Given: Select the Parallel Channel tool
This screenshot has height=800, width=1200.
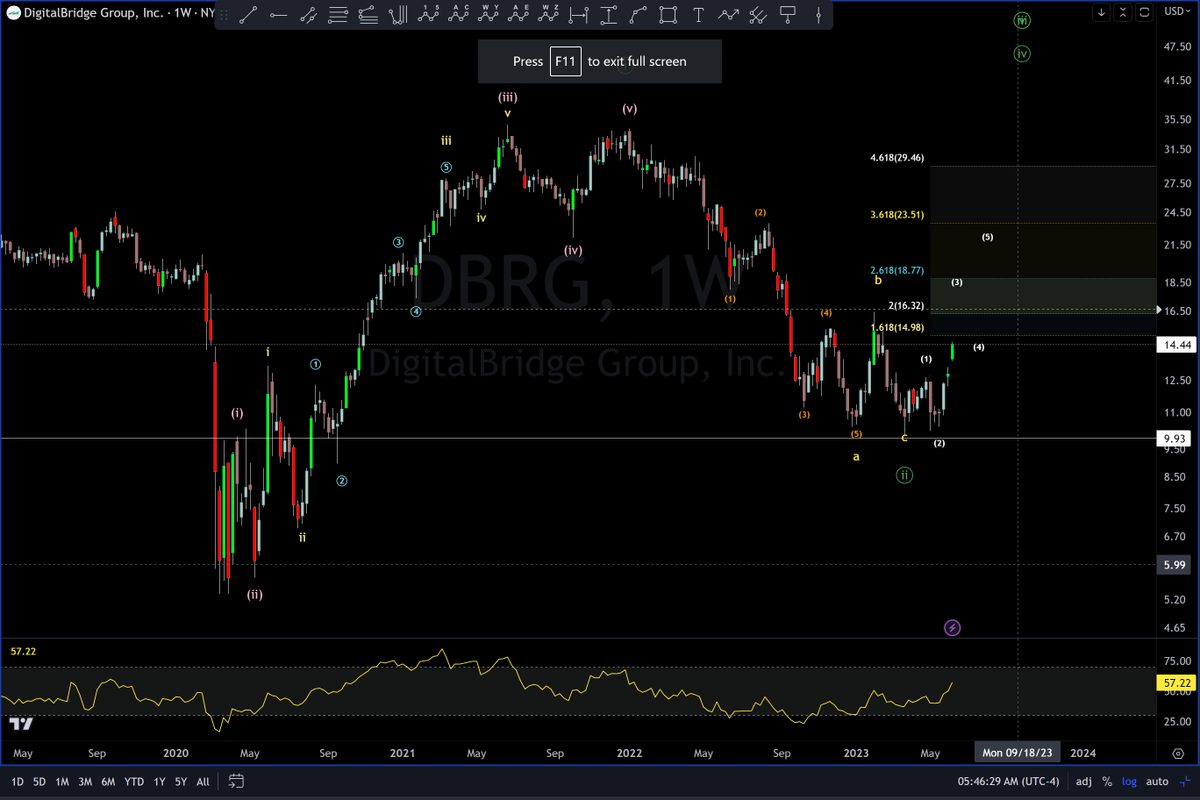Looking at the screenshot, I should click(x=758, y=14).
